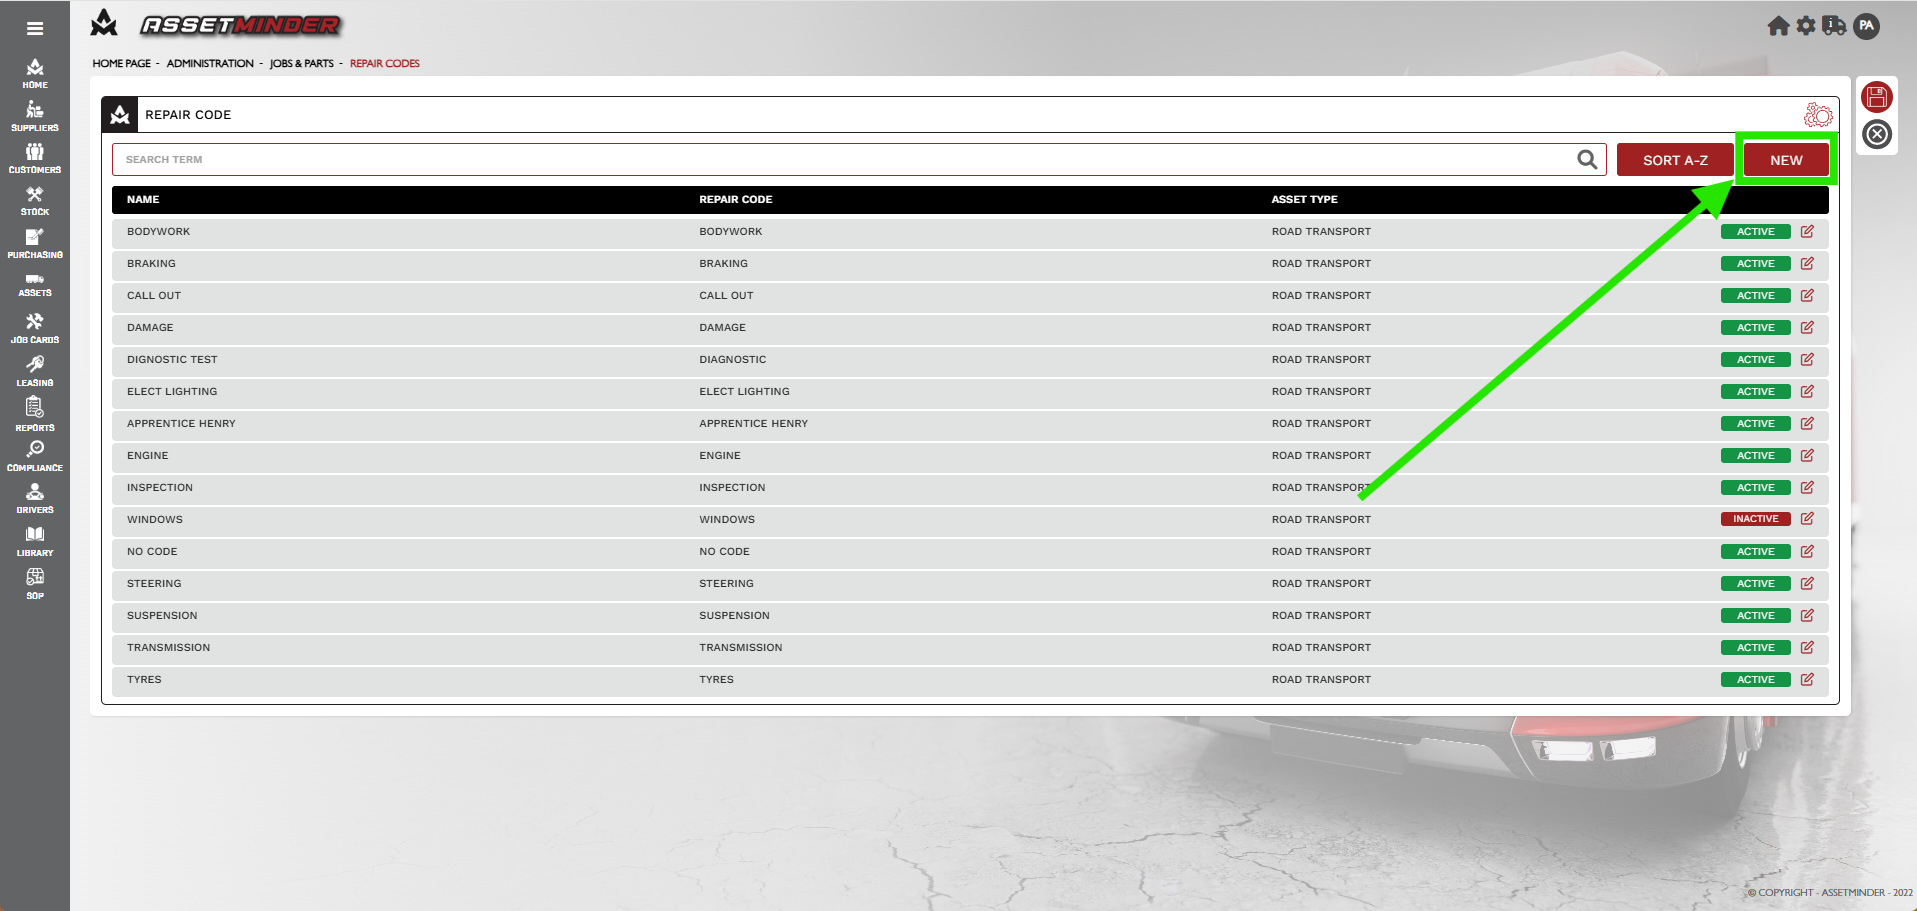
Task: Edit the BODYWORK repair code
Action: point(1807,232)
